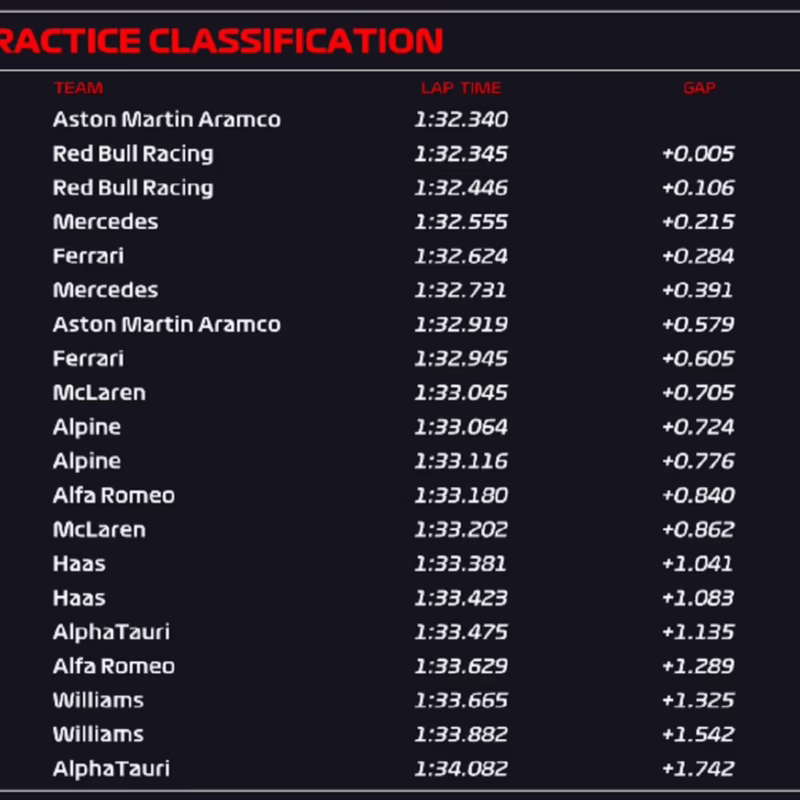Click the Williams name beside lap 1:33.665
This screenshot has width=800, height=800.
pyautogui.click(x=98, y=700)
